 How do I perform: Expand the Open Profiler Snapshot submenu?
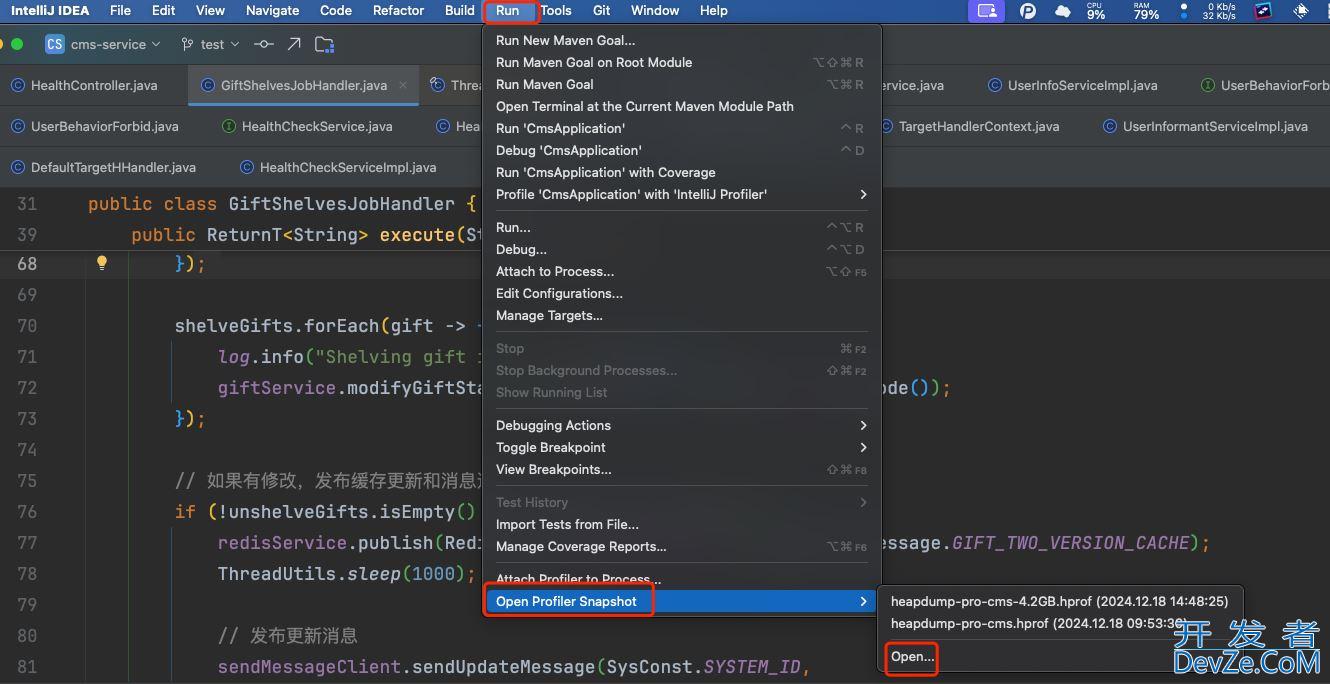coord(682,601)
